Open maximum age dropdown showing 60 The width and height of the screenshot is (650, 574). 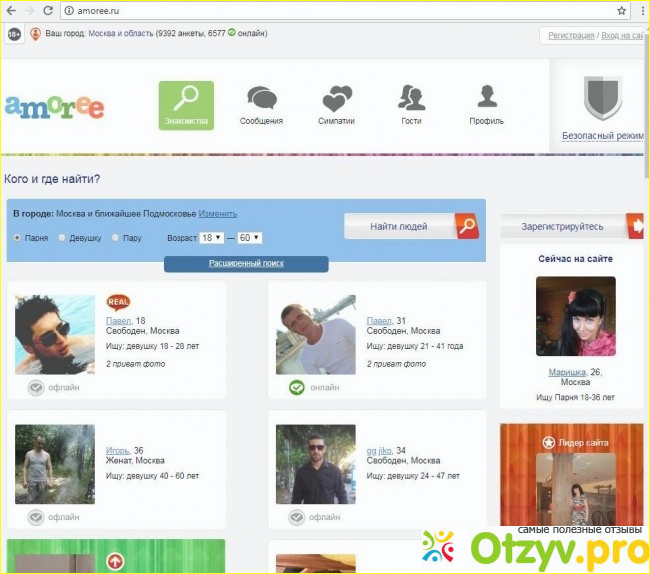(250, 238)
